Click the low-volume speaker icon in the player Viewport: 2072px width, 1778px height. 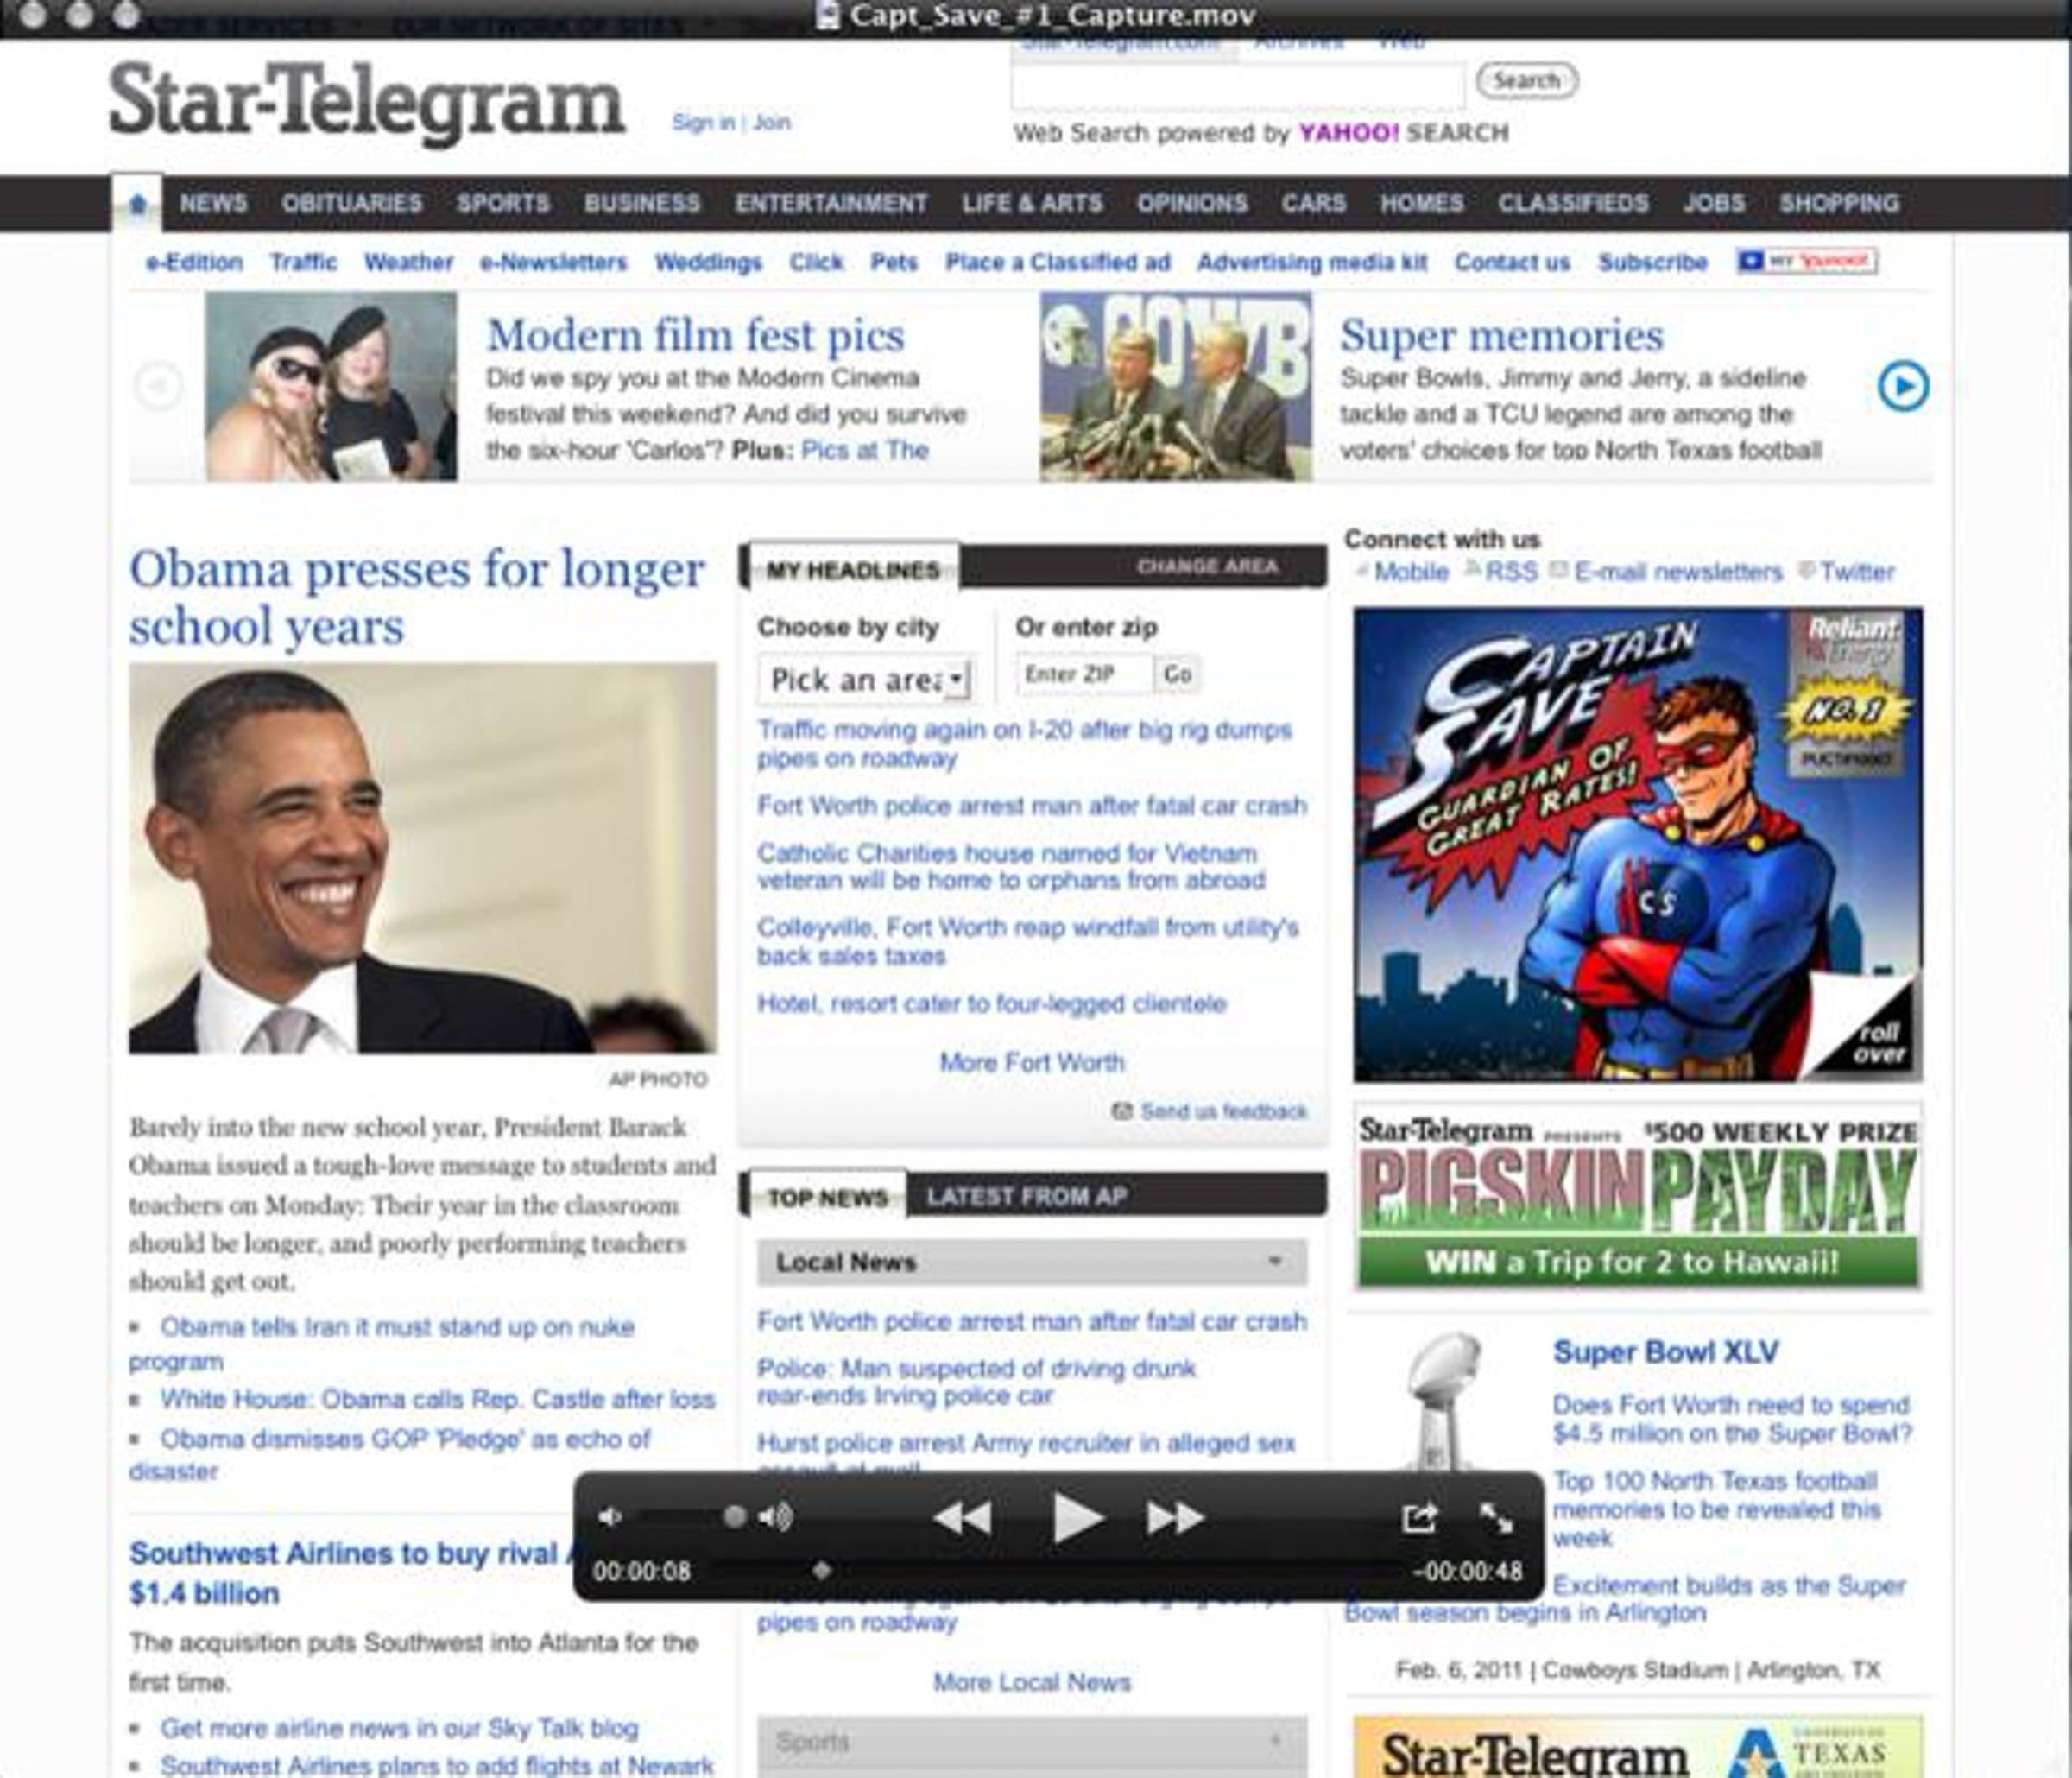609,1517
